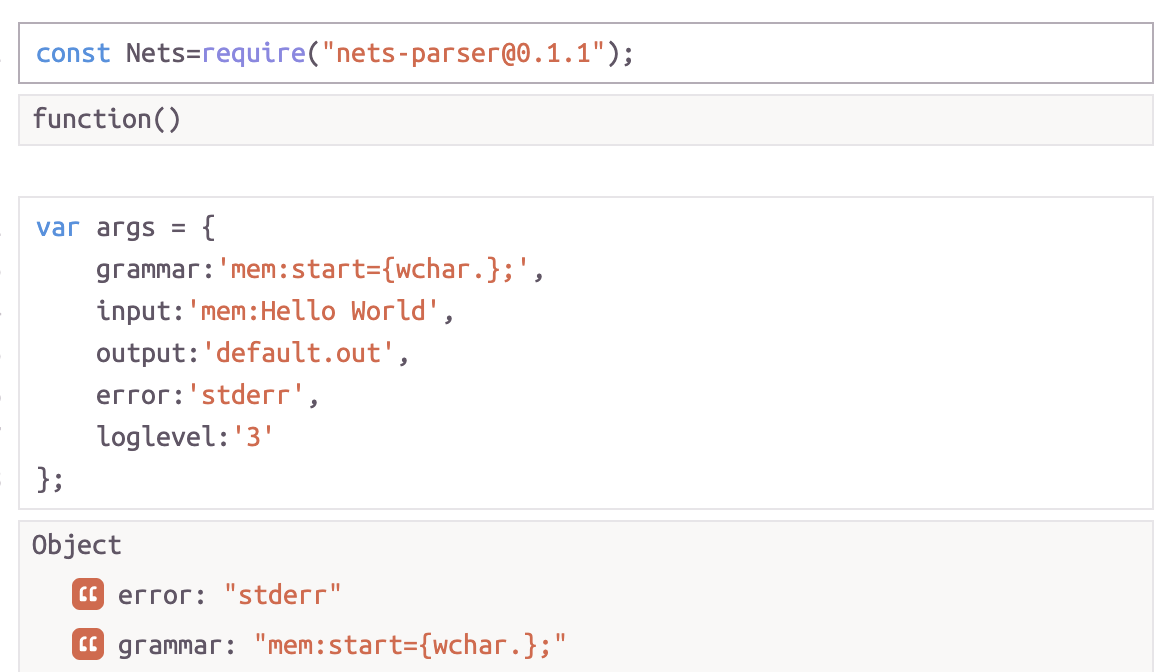Click the opening brace after args =

click(x=208, y=227)
